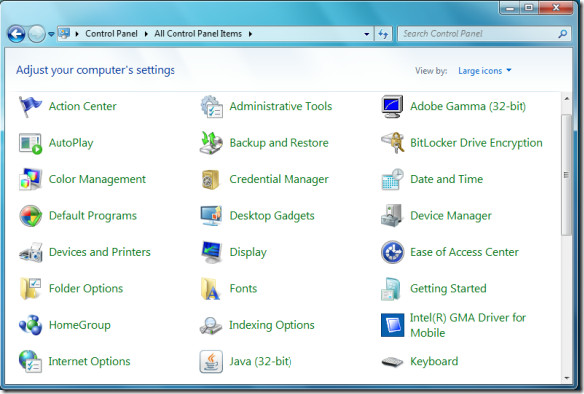Viewport: 584px width, 394px height.
Task: Open the Adobe Gamma monitor icon
Action: [392, 107]
